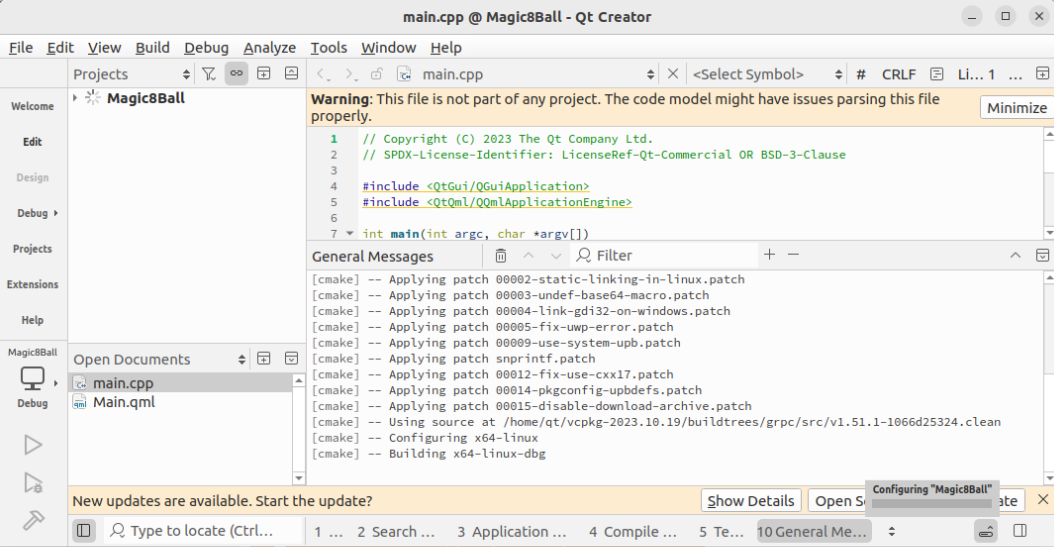This screenshot has height=547, width=1054.
Task: Switch to Edit mode
Action: 32,142
